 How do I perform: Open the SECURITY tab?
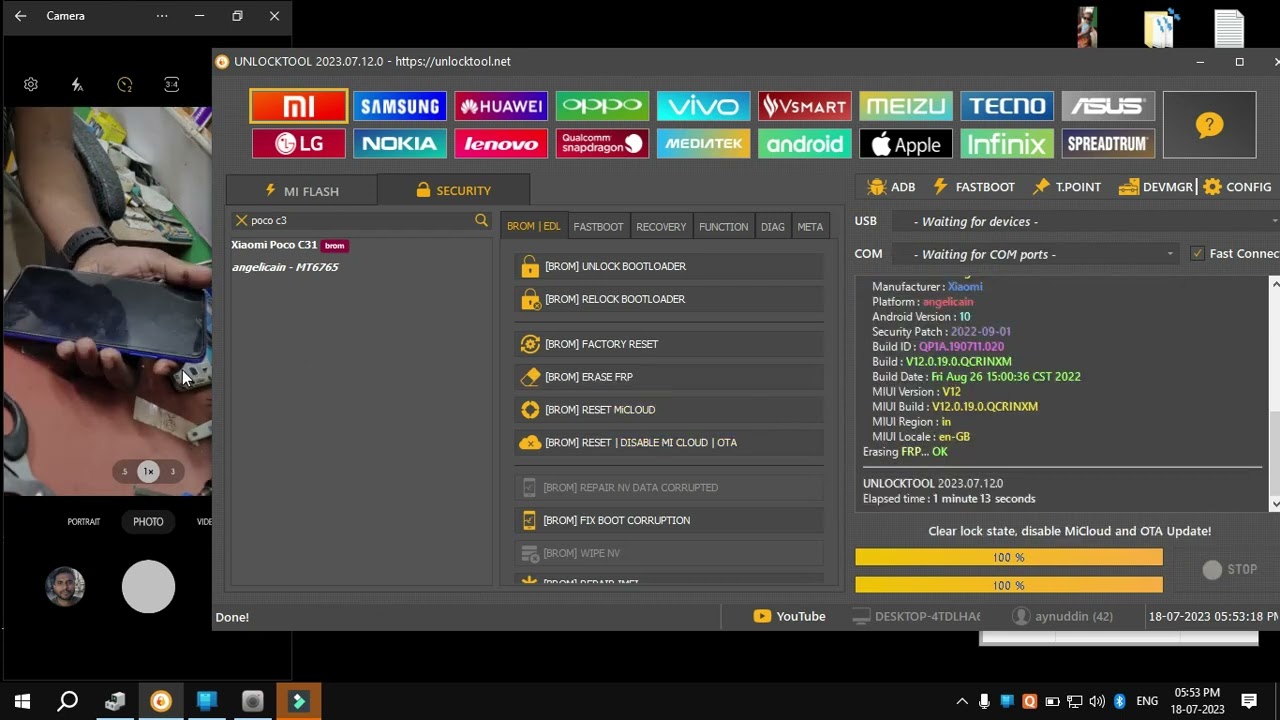click(454, 190)
